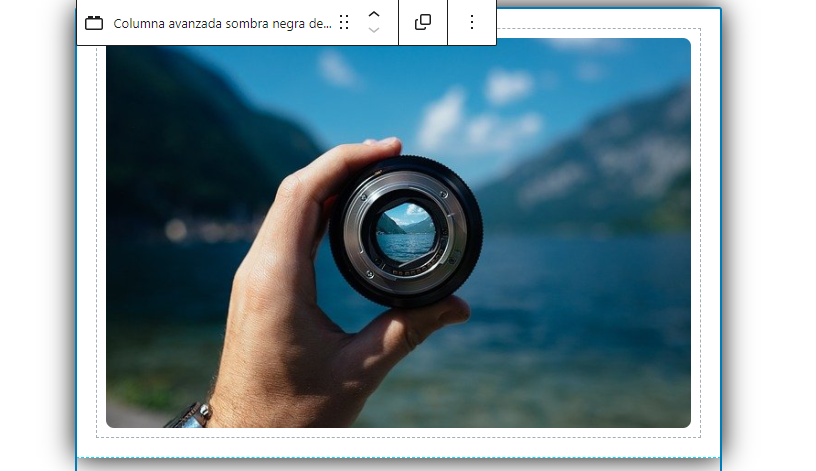The image size is (816, 471).
Task: Move the block down with the down chevron
Action: point(374,30)
